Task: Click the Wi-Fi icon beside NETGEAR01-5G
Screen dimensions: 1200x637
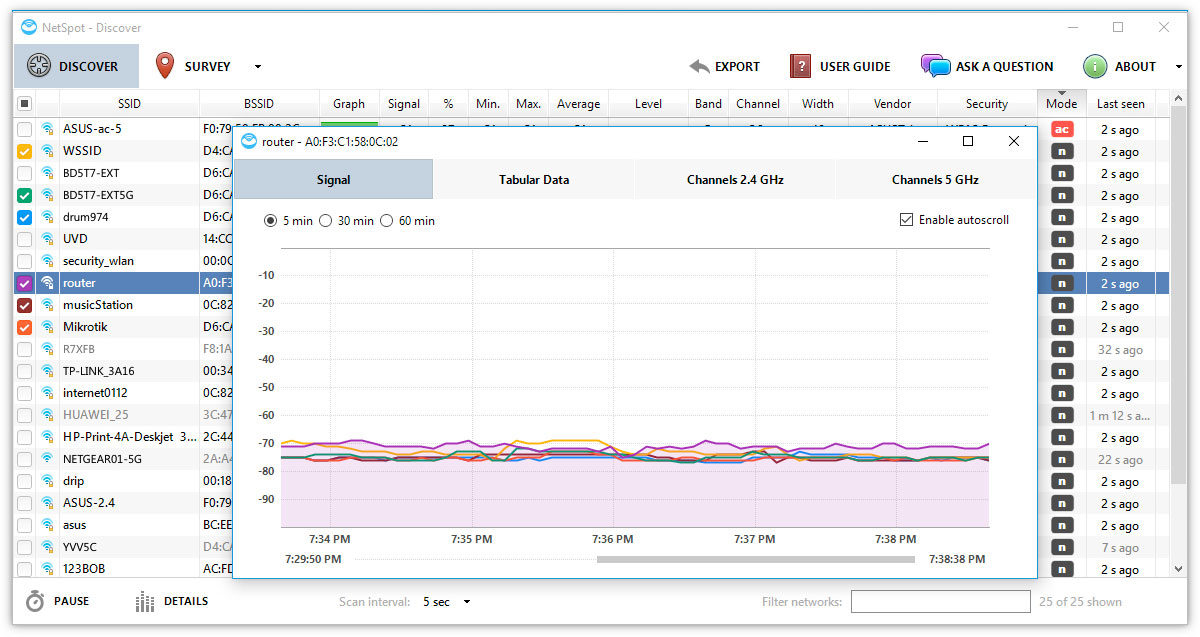Action: pos(47,459)
